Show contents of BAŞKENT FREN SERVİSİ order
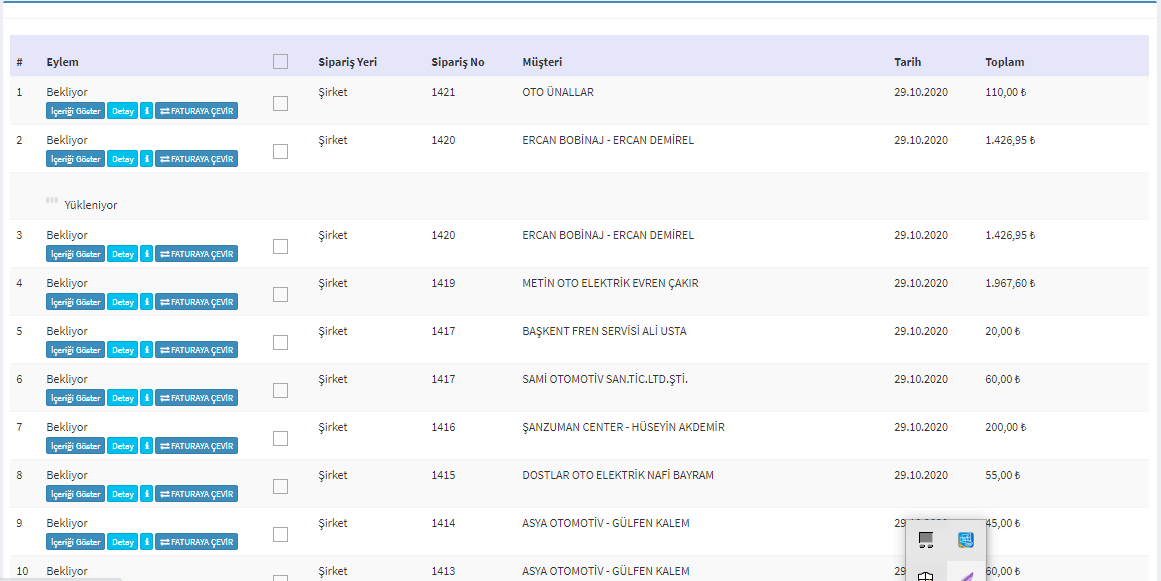 (x=76, y=350)
